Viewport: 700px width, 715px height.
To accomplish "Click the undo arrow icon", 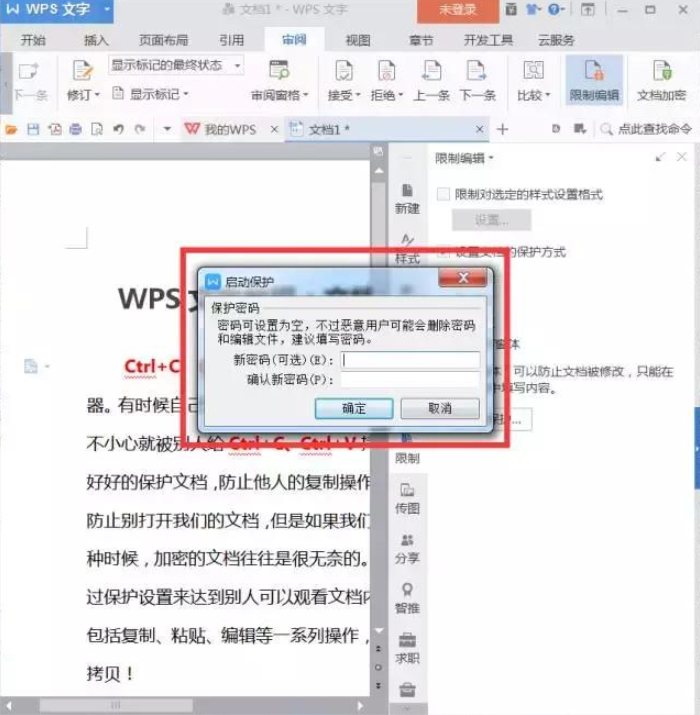I will [x=119, y=130].
